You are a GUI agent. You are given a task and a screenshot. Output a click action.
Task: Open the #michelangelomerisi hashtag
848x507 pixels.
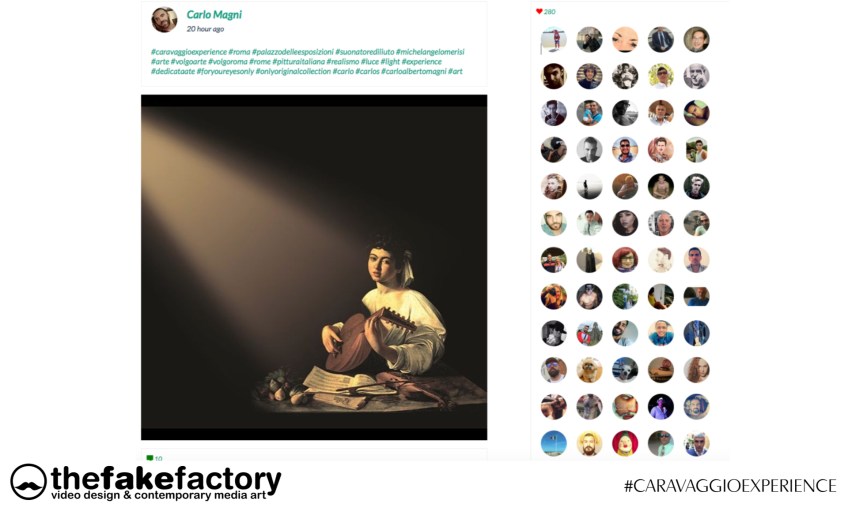(430, 52)
